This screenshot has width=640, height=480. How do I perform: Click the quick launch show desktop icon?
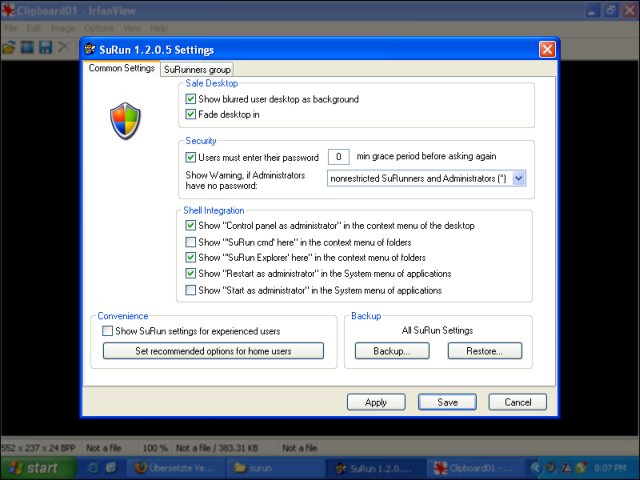(111, 468)
